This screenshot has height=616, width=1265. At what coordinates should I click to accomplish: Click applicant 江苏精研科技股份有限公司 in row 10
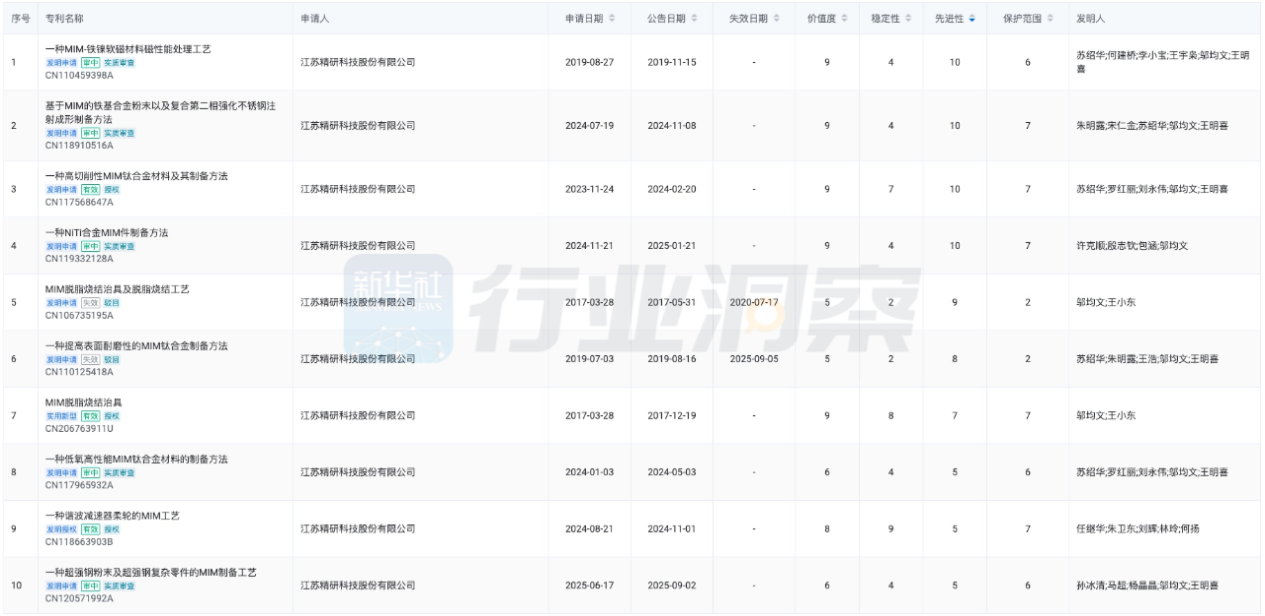click(358, 585)
